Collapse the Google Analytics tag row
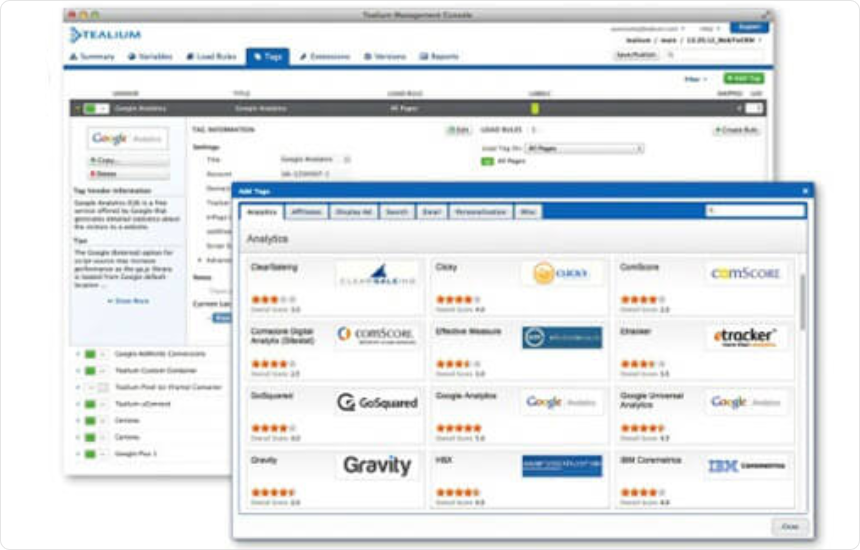 [x=77, y=109]
